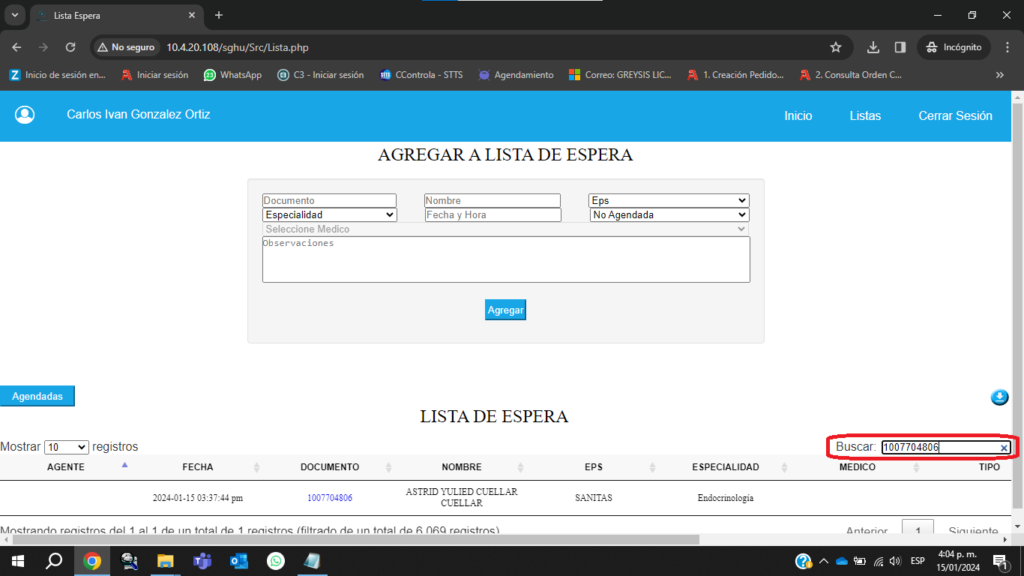
Task: Sort table by the Fecha column
Action: tap(197, 467)
